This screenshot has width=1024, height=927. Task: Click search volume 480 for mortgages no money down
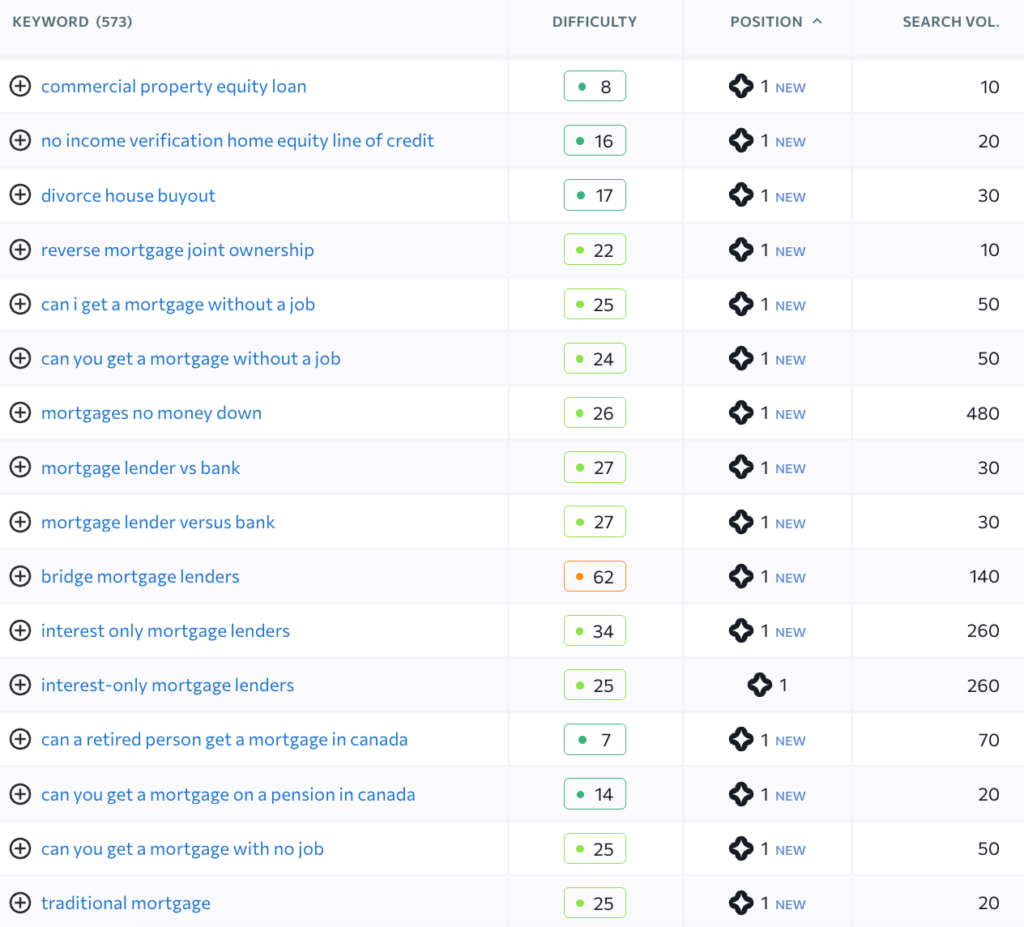pyautogui.click(x=983, y=414)
